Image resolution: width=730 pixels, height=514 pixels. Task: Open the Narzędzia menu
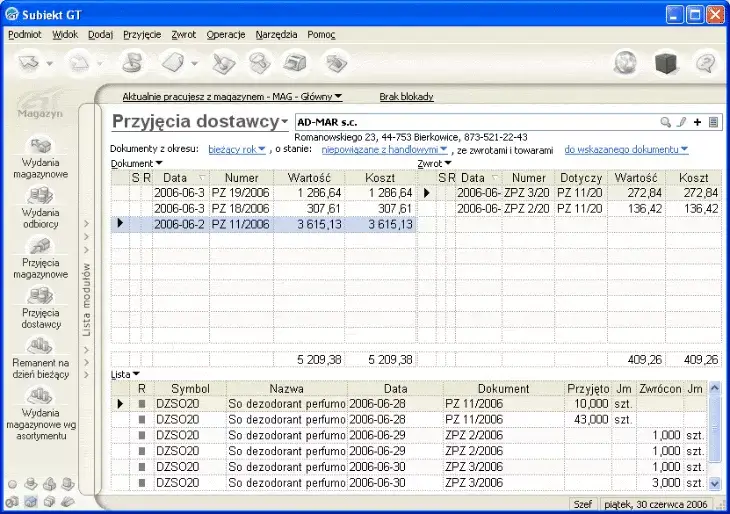(276, 34)
